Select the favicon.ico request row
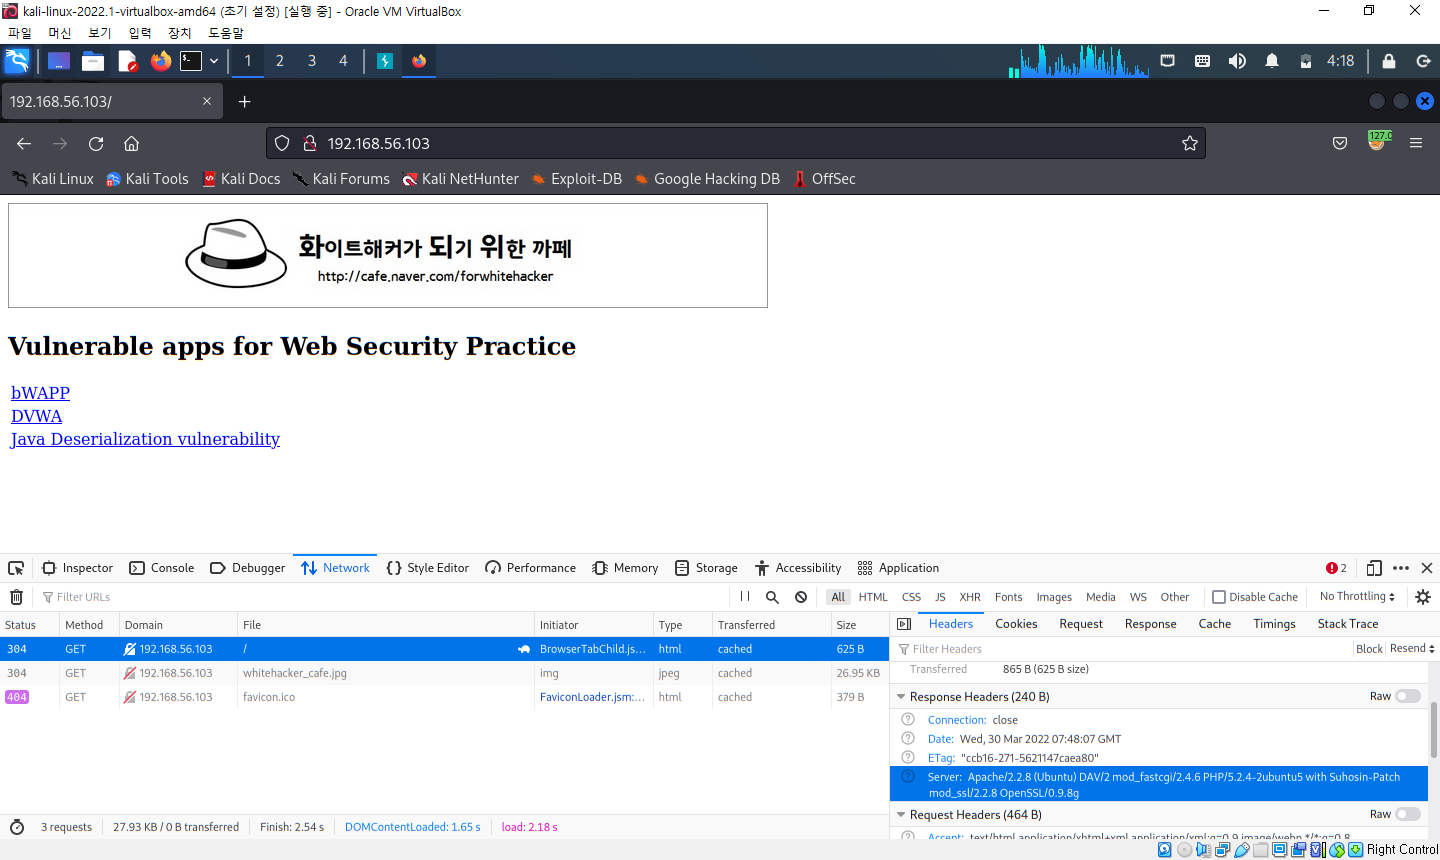The image size is (1440, 860). (444, 697)
